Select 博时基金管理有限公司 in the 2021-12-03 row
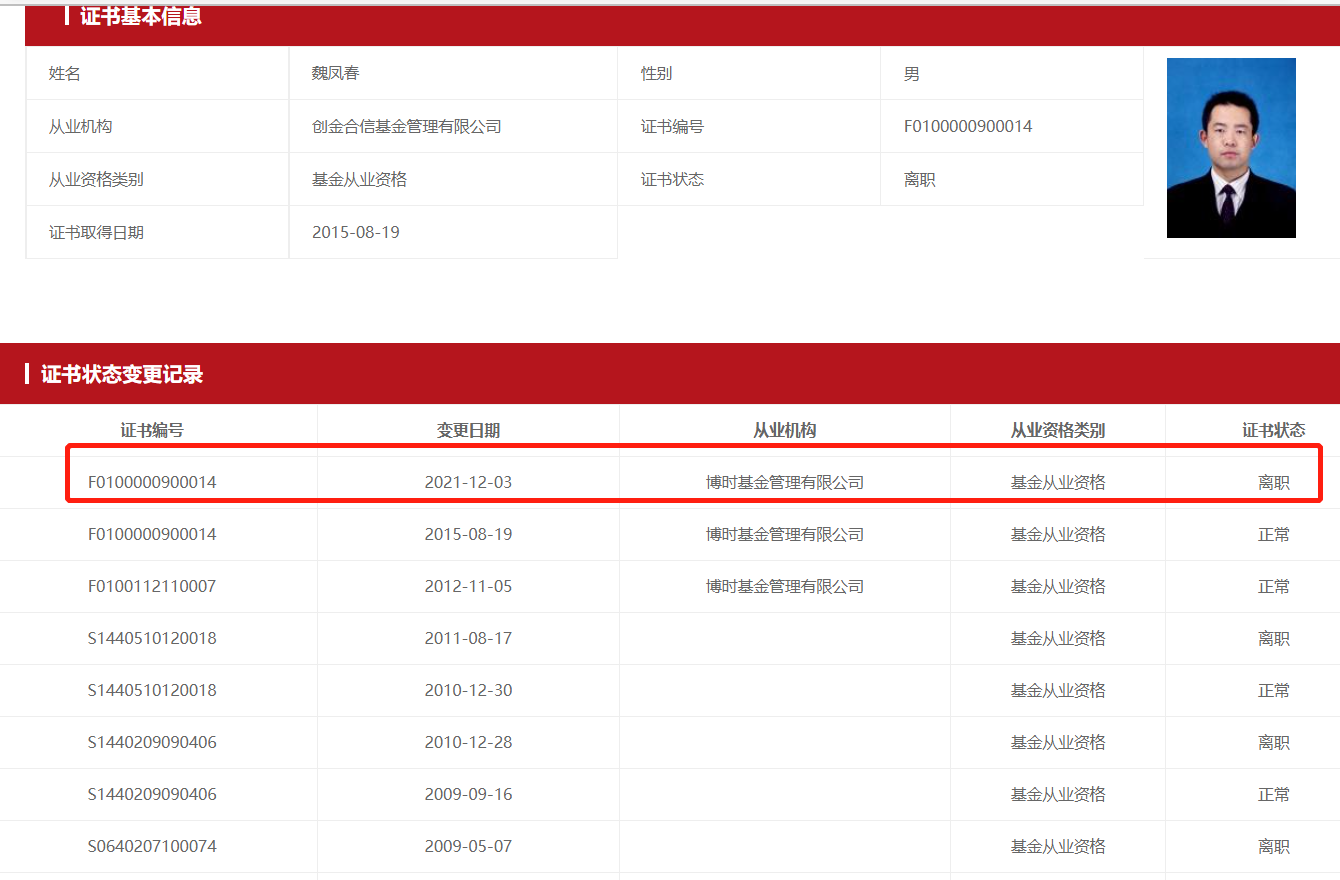 pos(785,483)
